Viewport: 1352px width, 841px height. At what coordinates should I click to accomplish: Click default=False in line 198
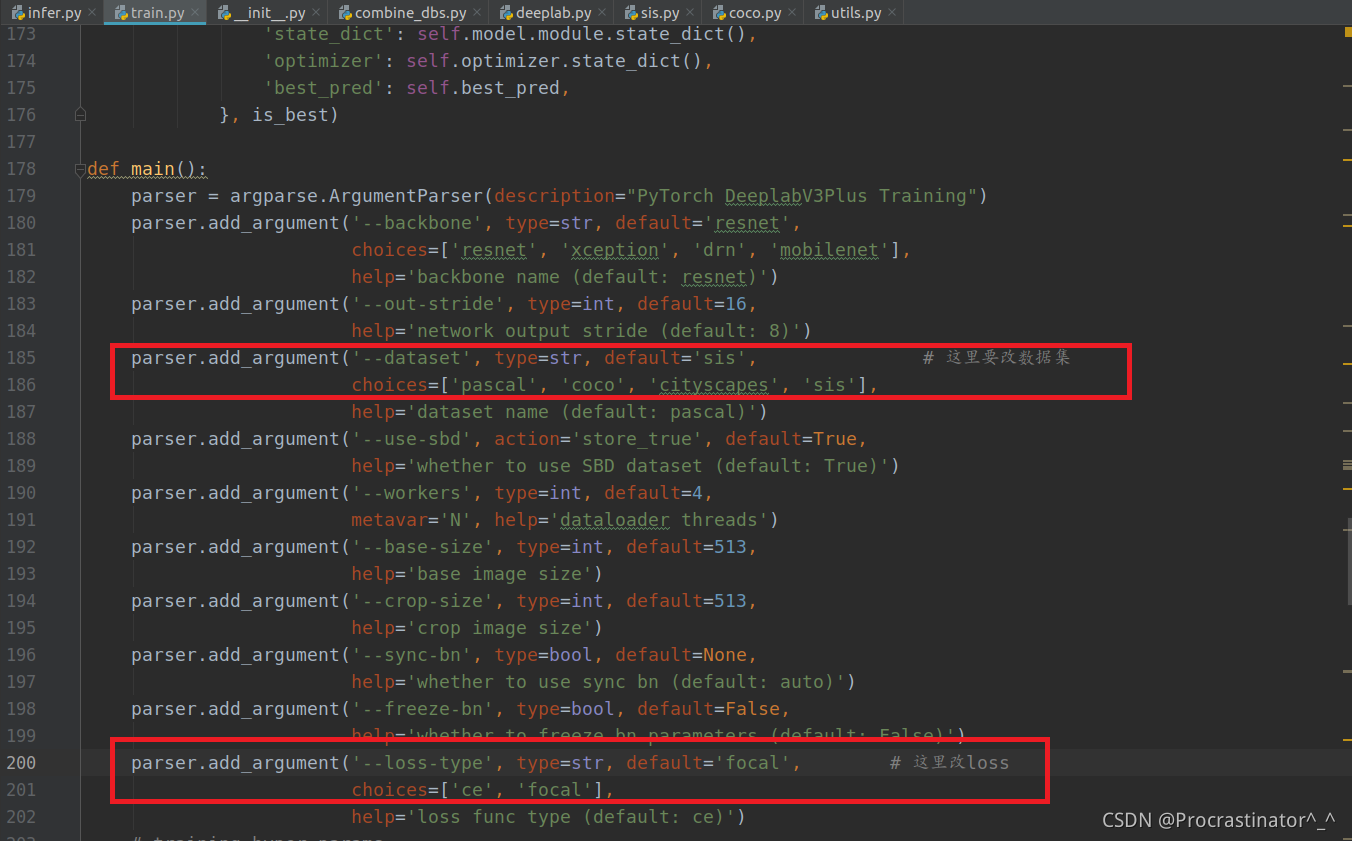[x=709, y=709]
